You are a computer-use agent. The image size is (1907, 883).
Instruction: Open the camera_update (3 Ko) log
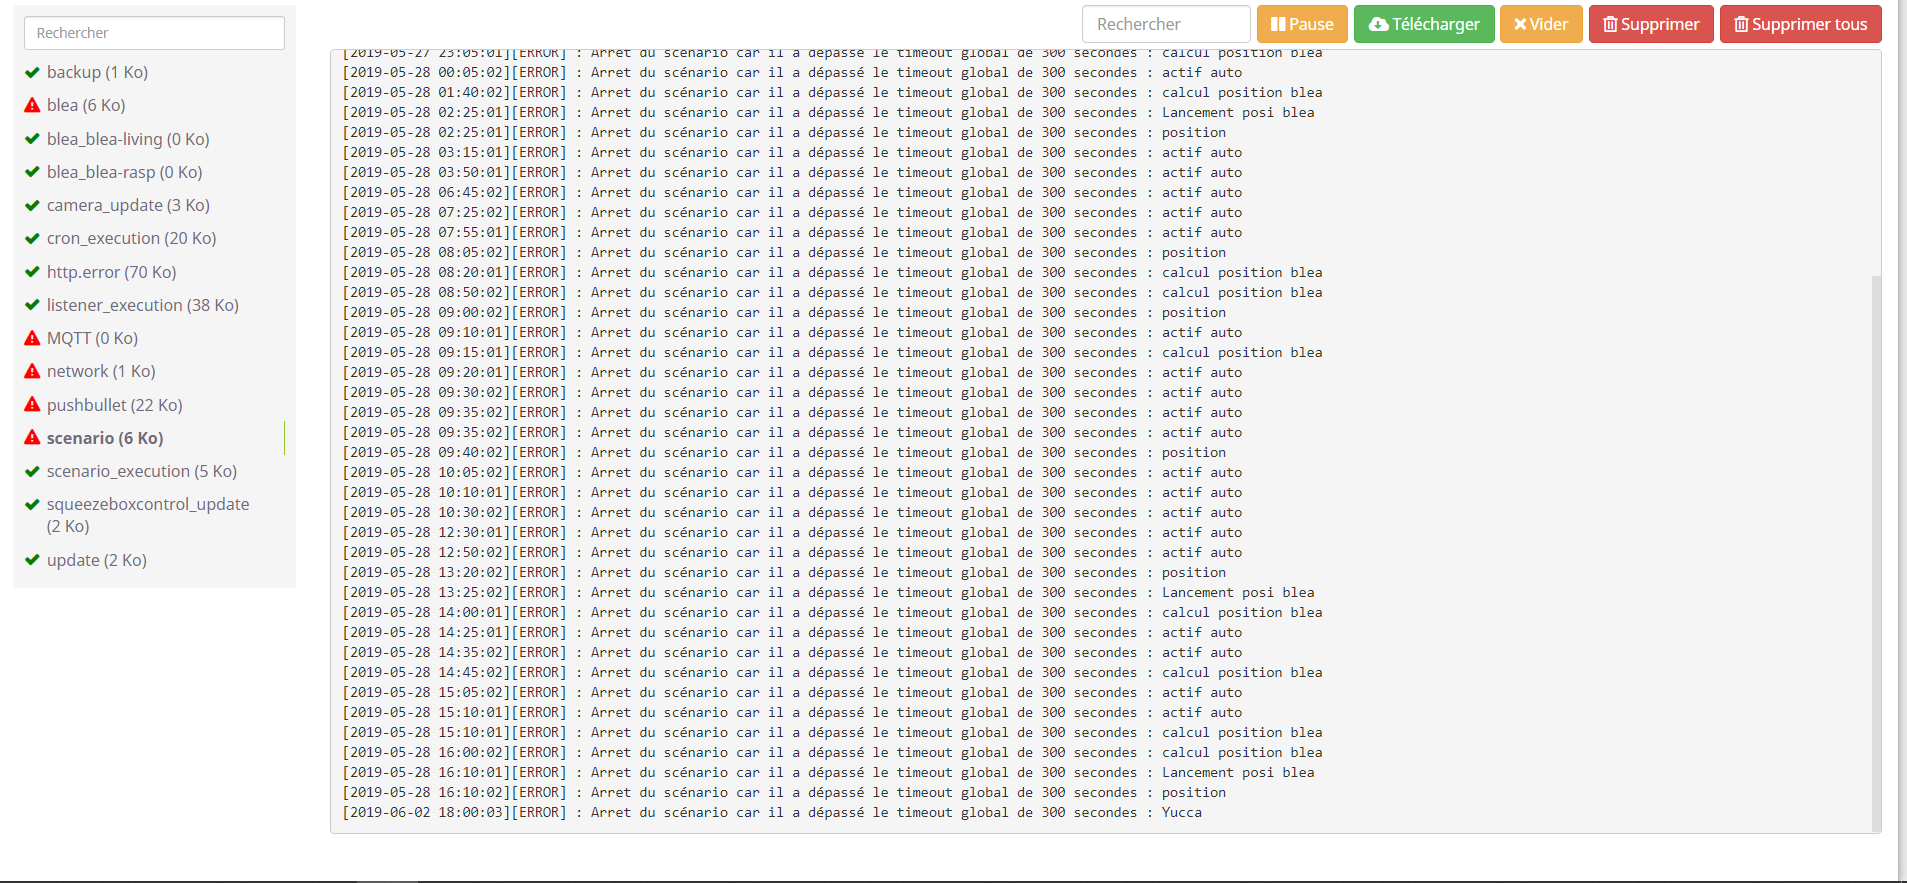(x=128, y=205)
